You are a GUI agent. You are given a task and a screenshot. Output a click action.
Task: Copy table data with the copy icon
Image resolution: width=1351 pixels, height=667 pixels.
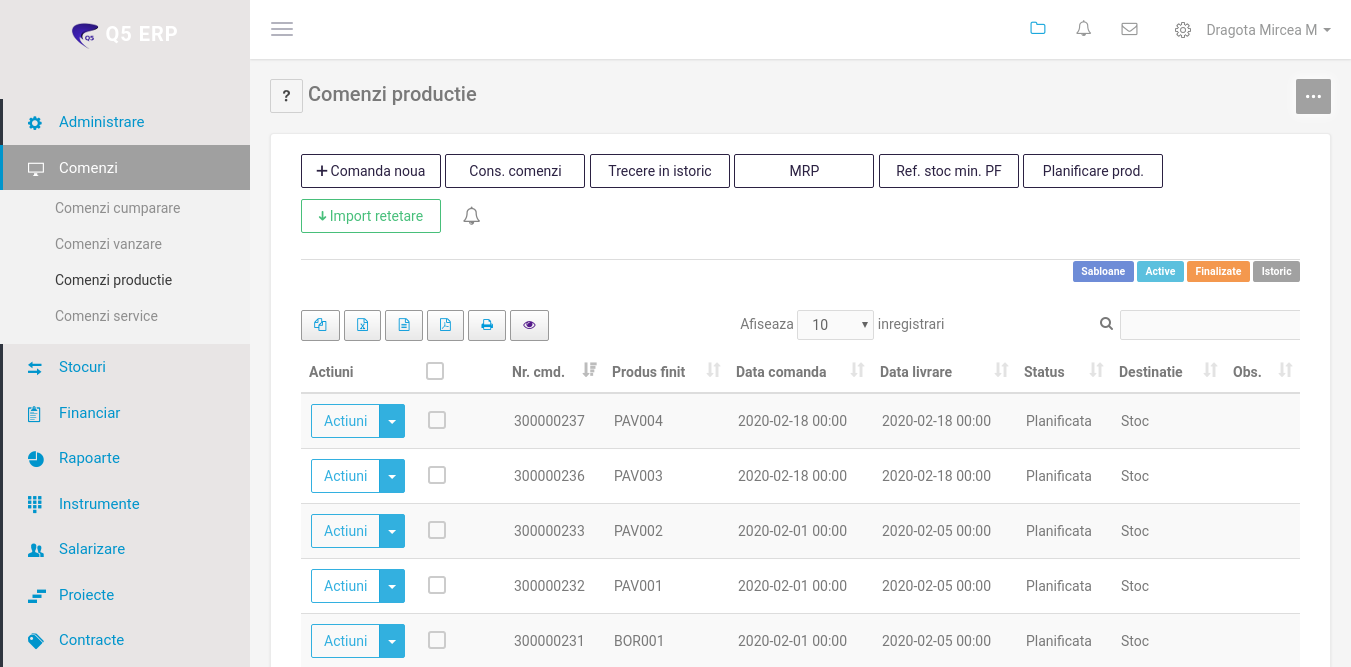click(x=320, y=325)
